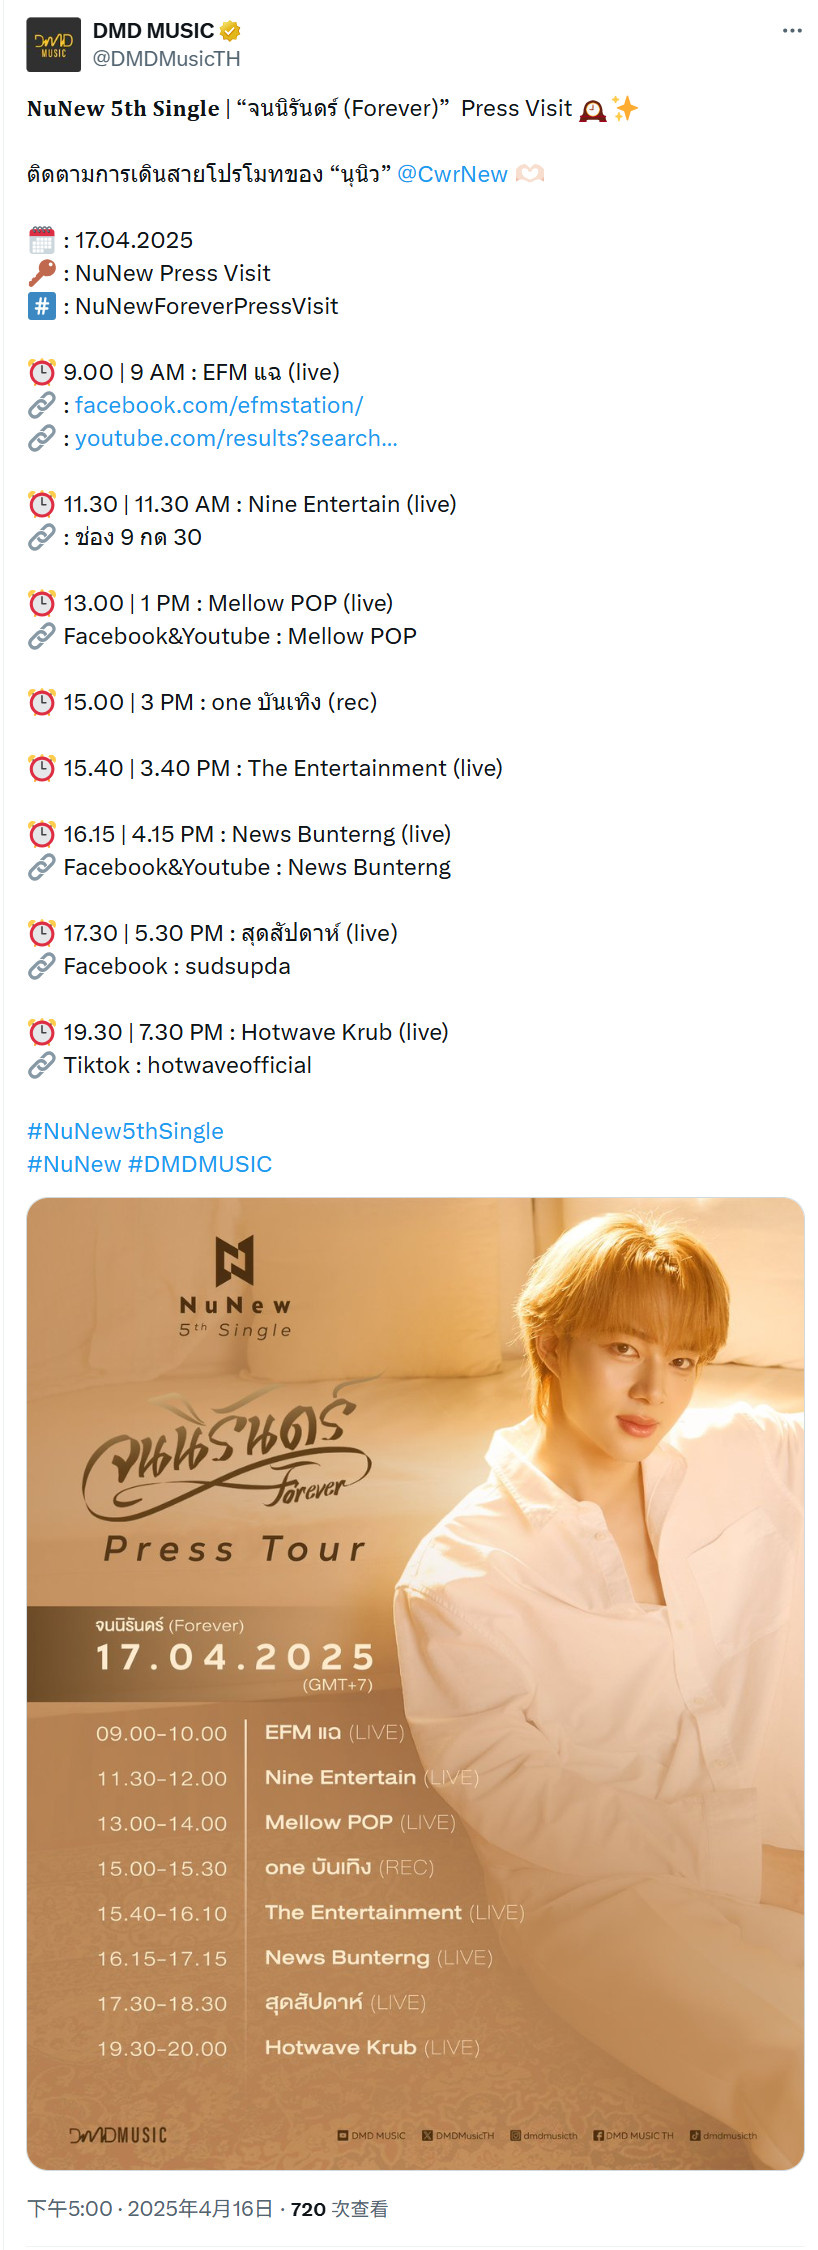Screen dimensions: 818x2250
Task: Open the @DMDMusicTH handle
Action: [x=166, y=59]
